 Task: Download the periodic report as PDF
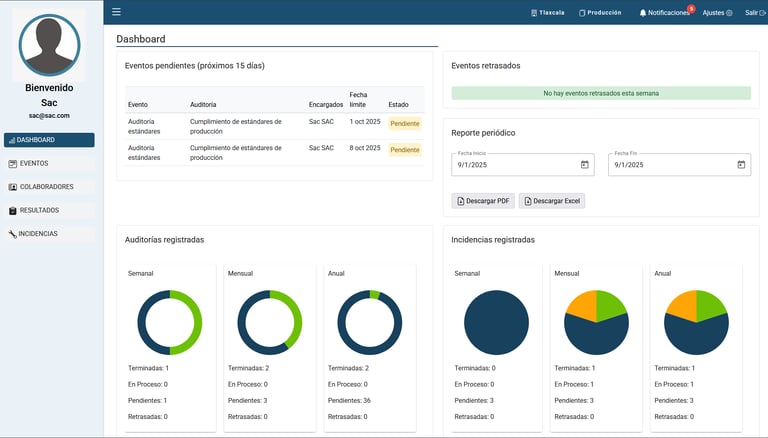point(483,201)
